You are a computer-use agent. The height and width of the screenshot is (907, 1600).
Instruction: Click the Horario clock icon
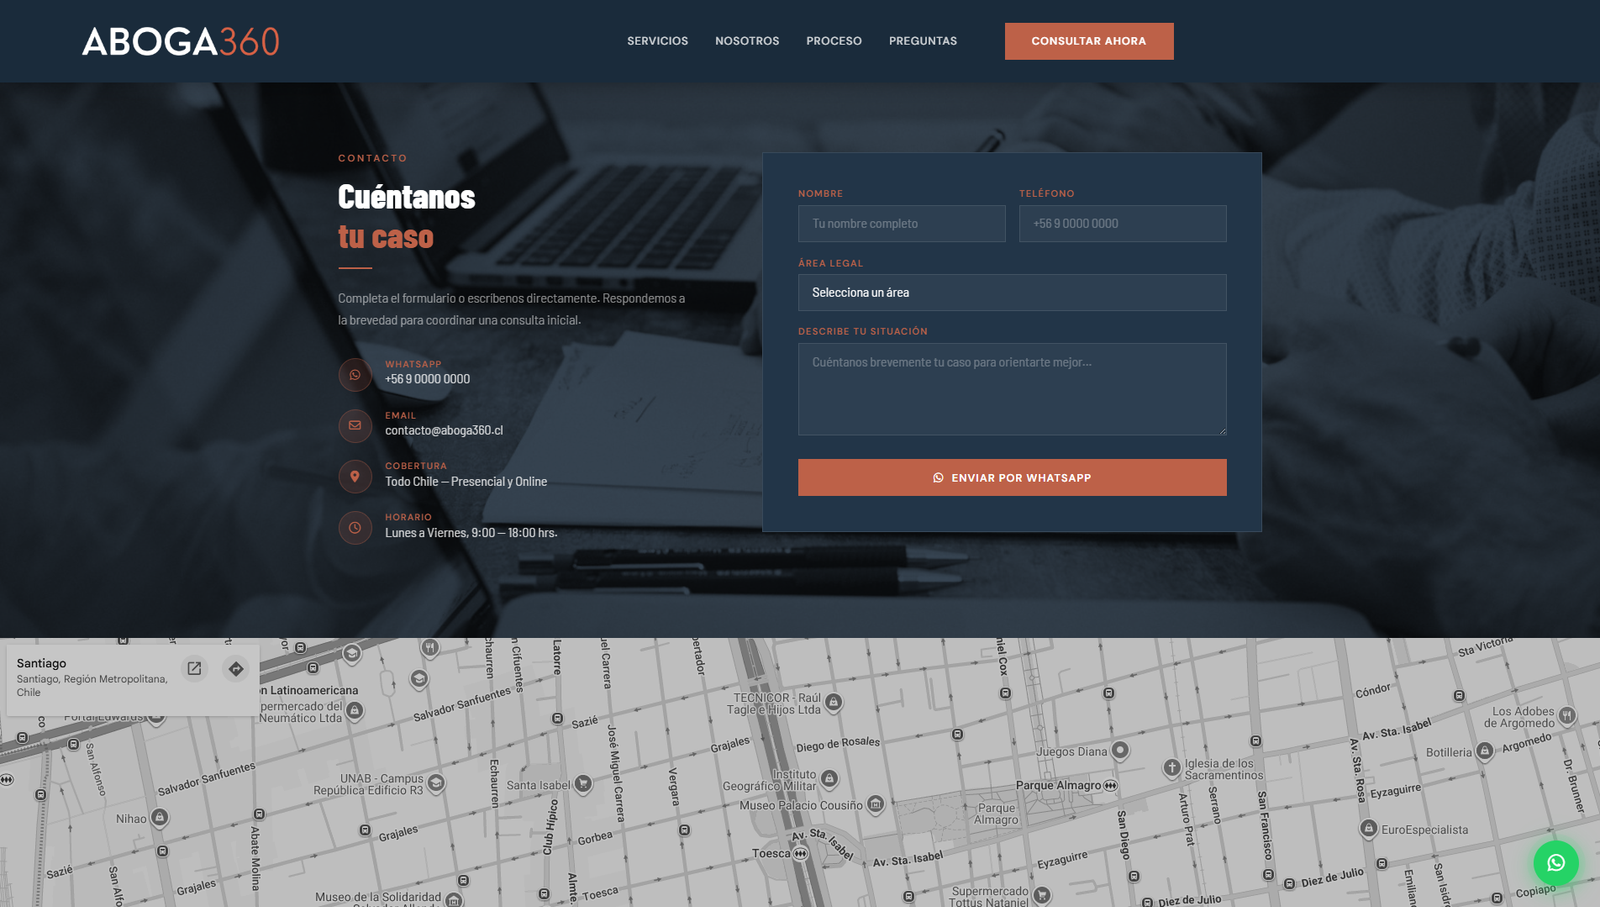pos(355,528)
